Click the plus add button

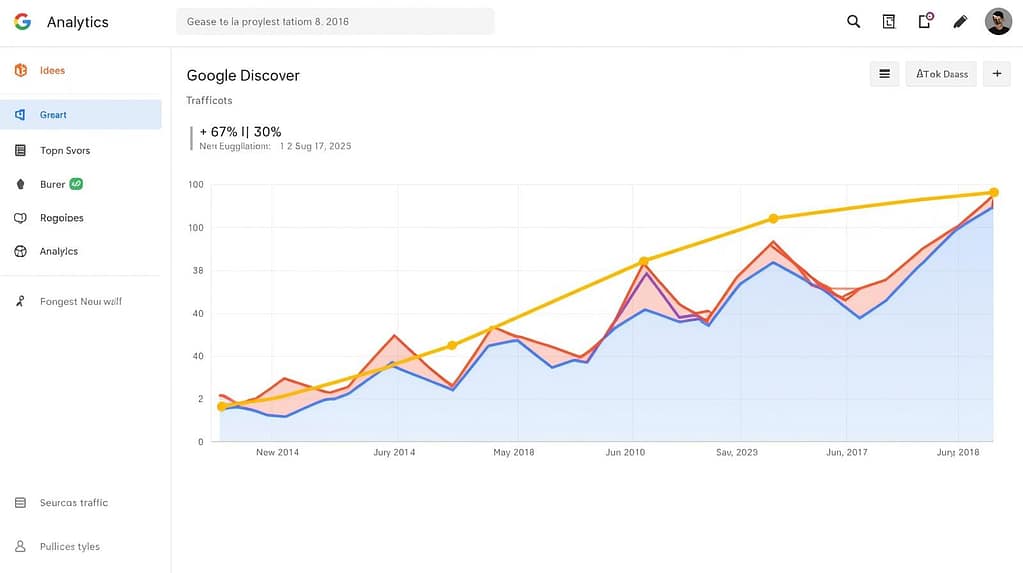tap(997, 74)
